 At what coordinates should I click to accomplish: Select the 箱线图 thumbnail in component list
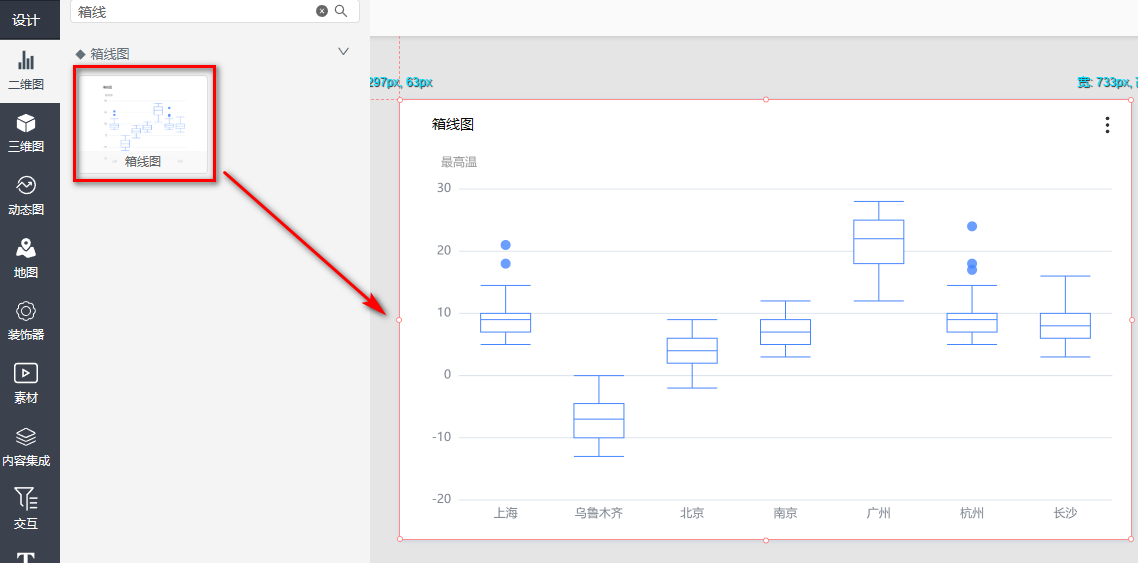pyautogui.click(x=144, y=124)
